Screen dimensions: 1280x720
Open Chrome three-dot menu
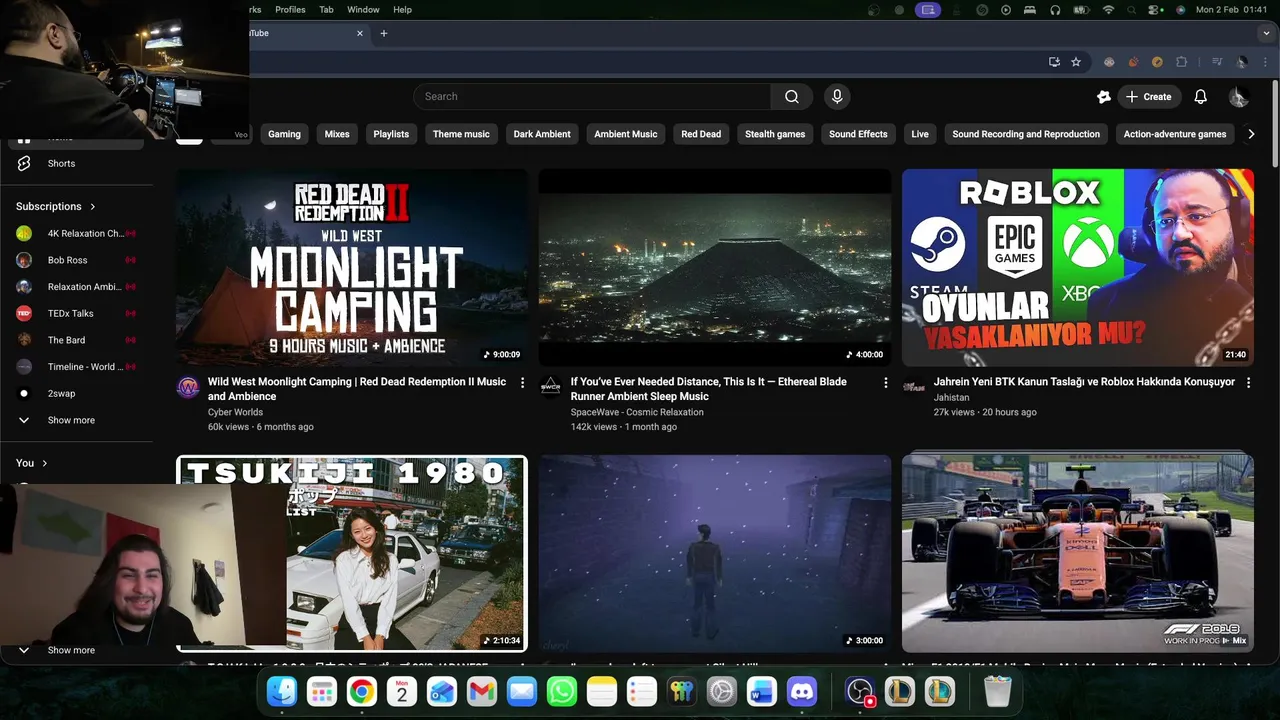point(1266,62)
